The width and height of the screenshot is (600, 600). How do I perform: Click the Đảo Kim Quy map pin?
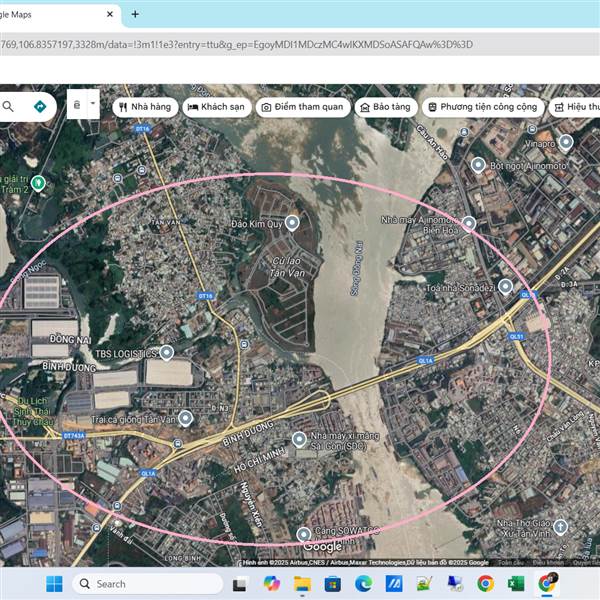tap(292, 223)
